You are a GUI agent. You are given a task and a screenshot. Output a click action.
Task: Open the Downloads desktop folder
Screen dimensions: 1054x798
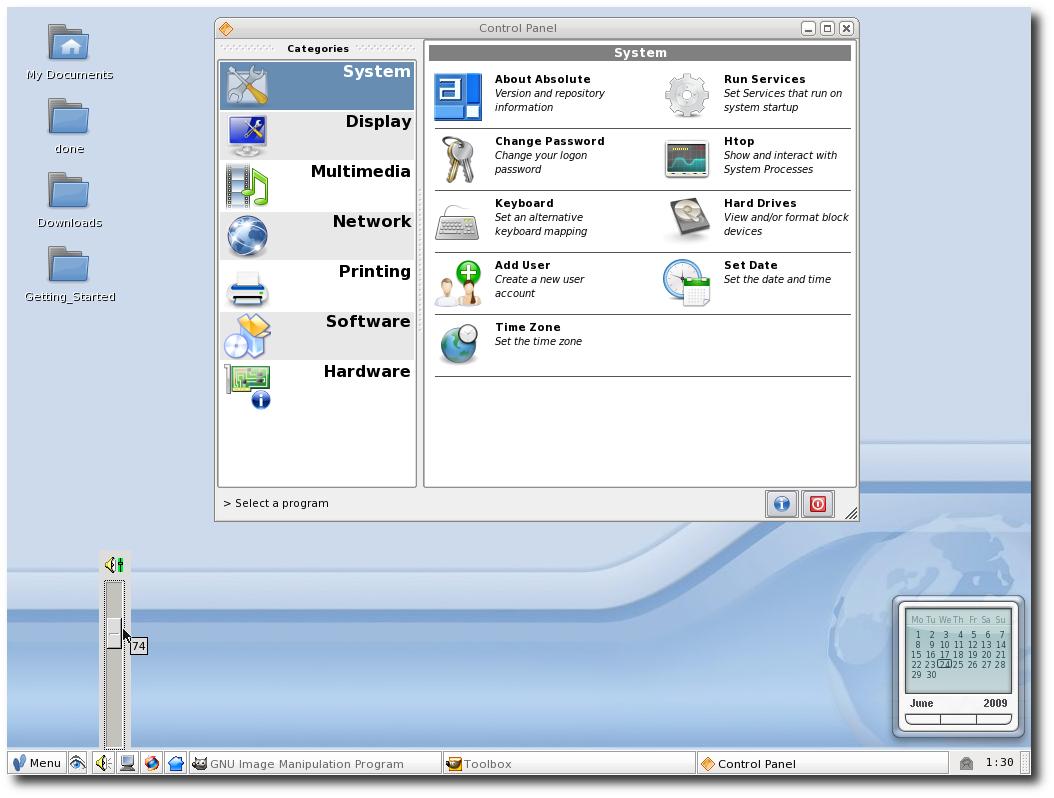[x=69, y=200]
